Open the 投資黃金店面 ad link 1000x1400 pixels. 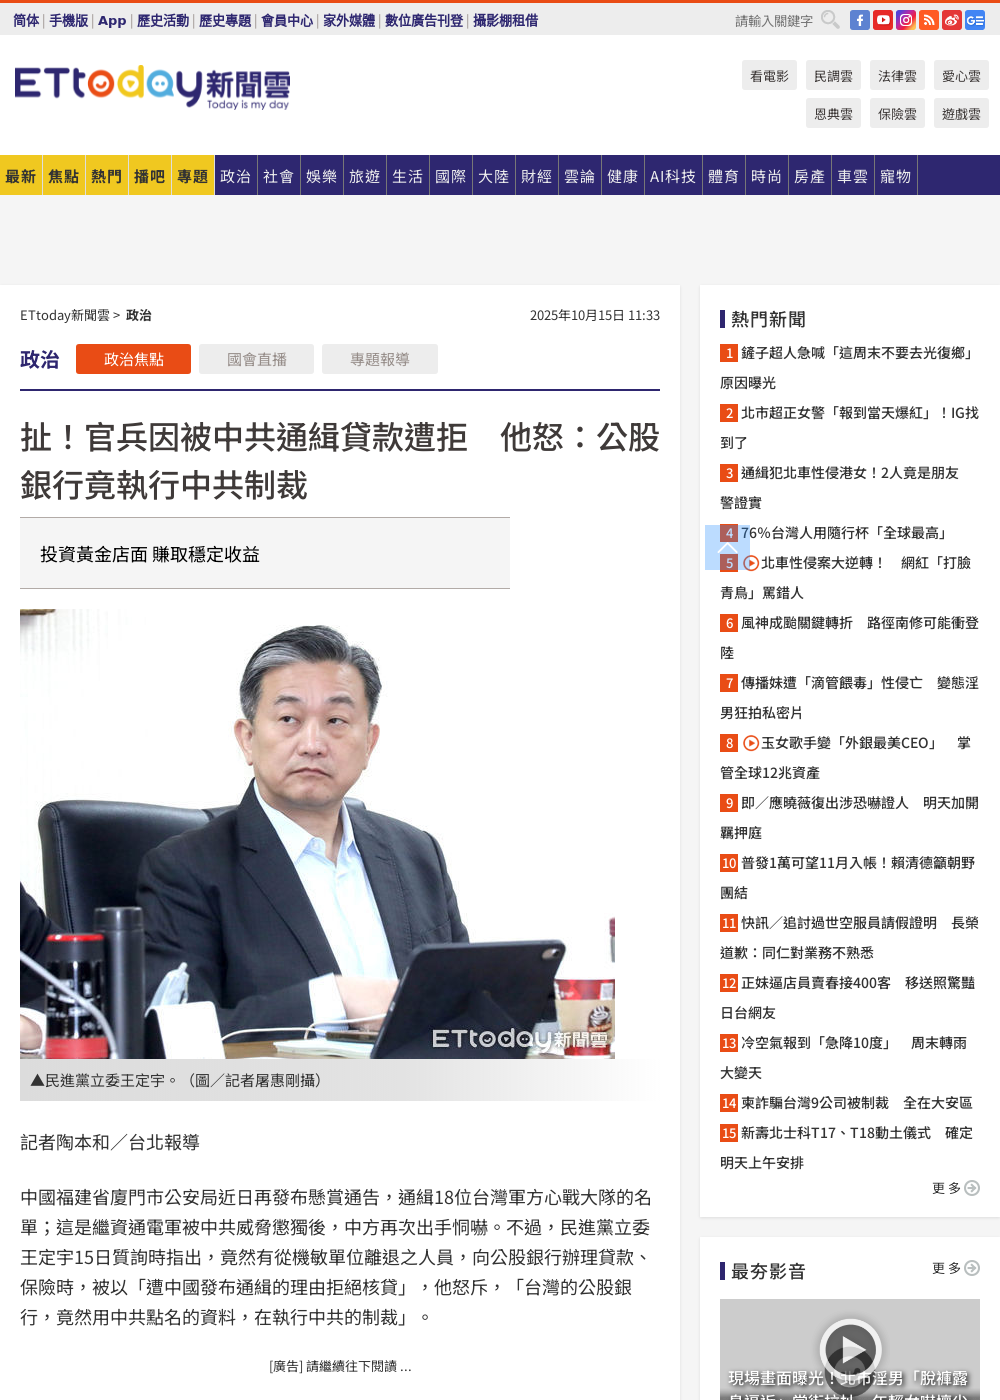(x=150, y=554)
